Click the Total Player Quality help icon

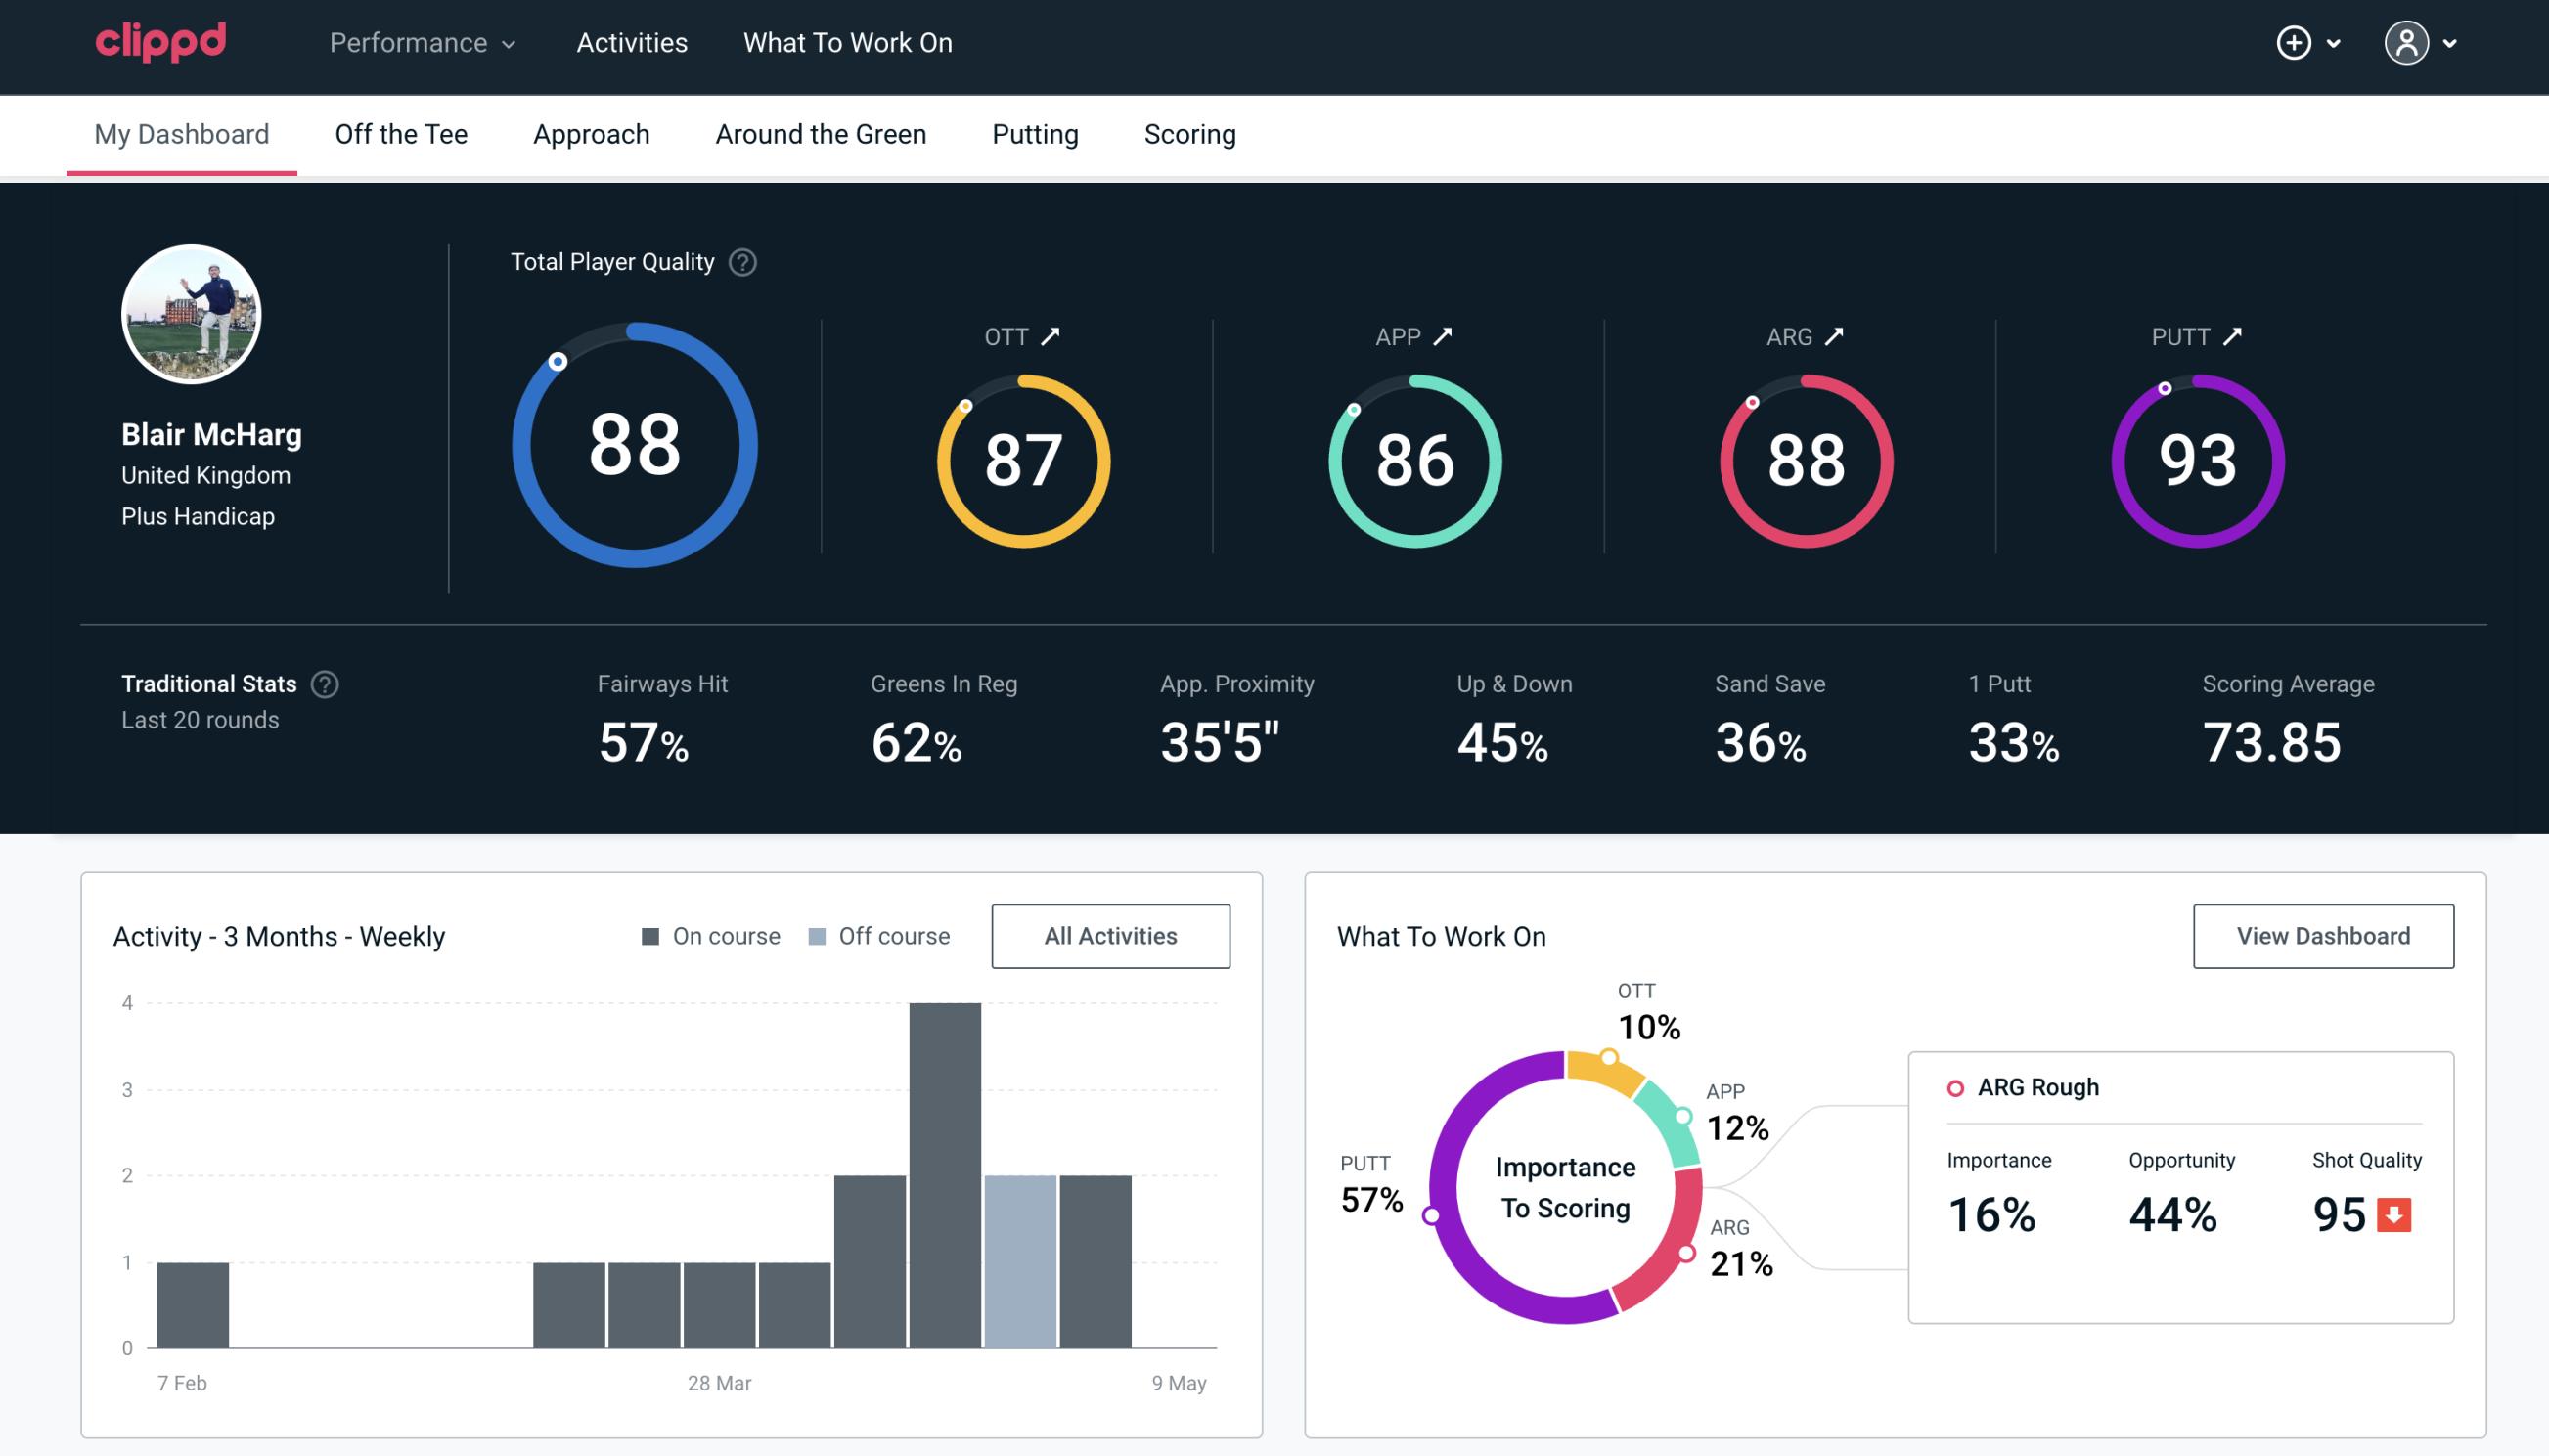740,261
